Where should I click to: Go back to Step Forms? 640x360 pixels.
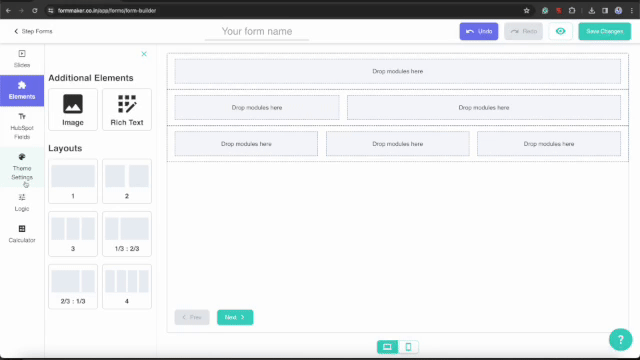pos(33,31)
